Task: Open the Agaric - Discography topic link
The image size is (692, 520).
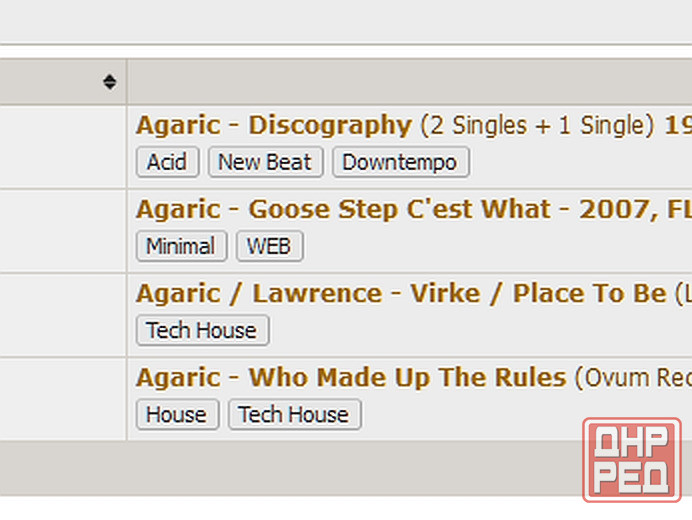Action: click(273, 126)
